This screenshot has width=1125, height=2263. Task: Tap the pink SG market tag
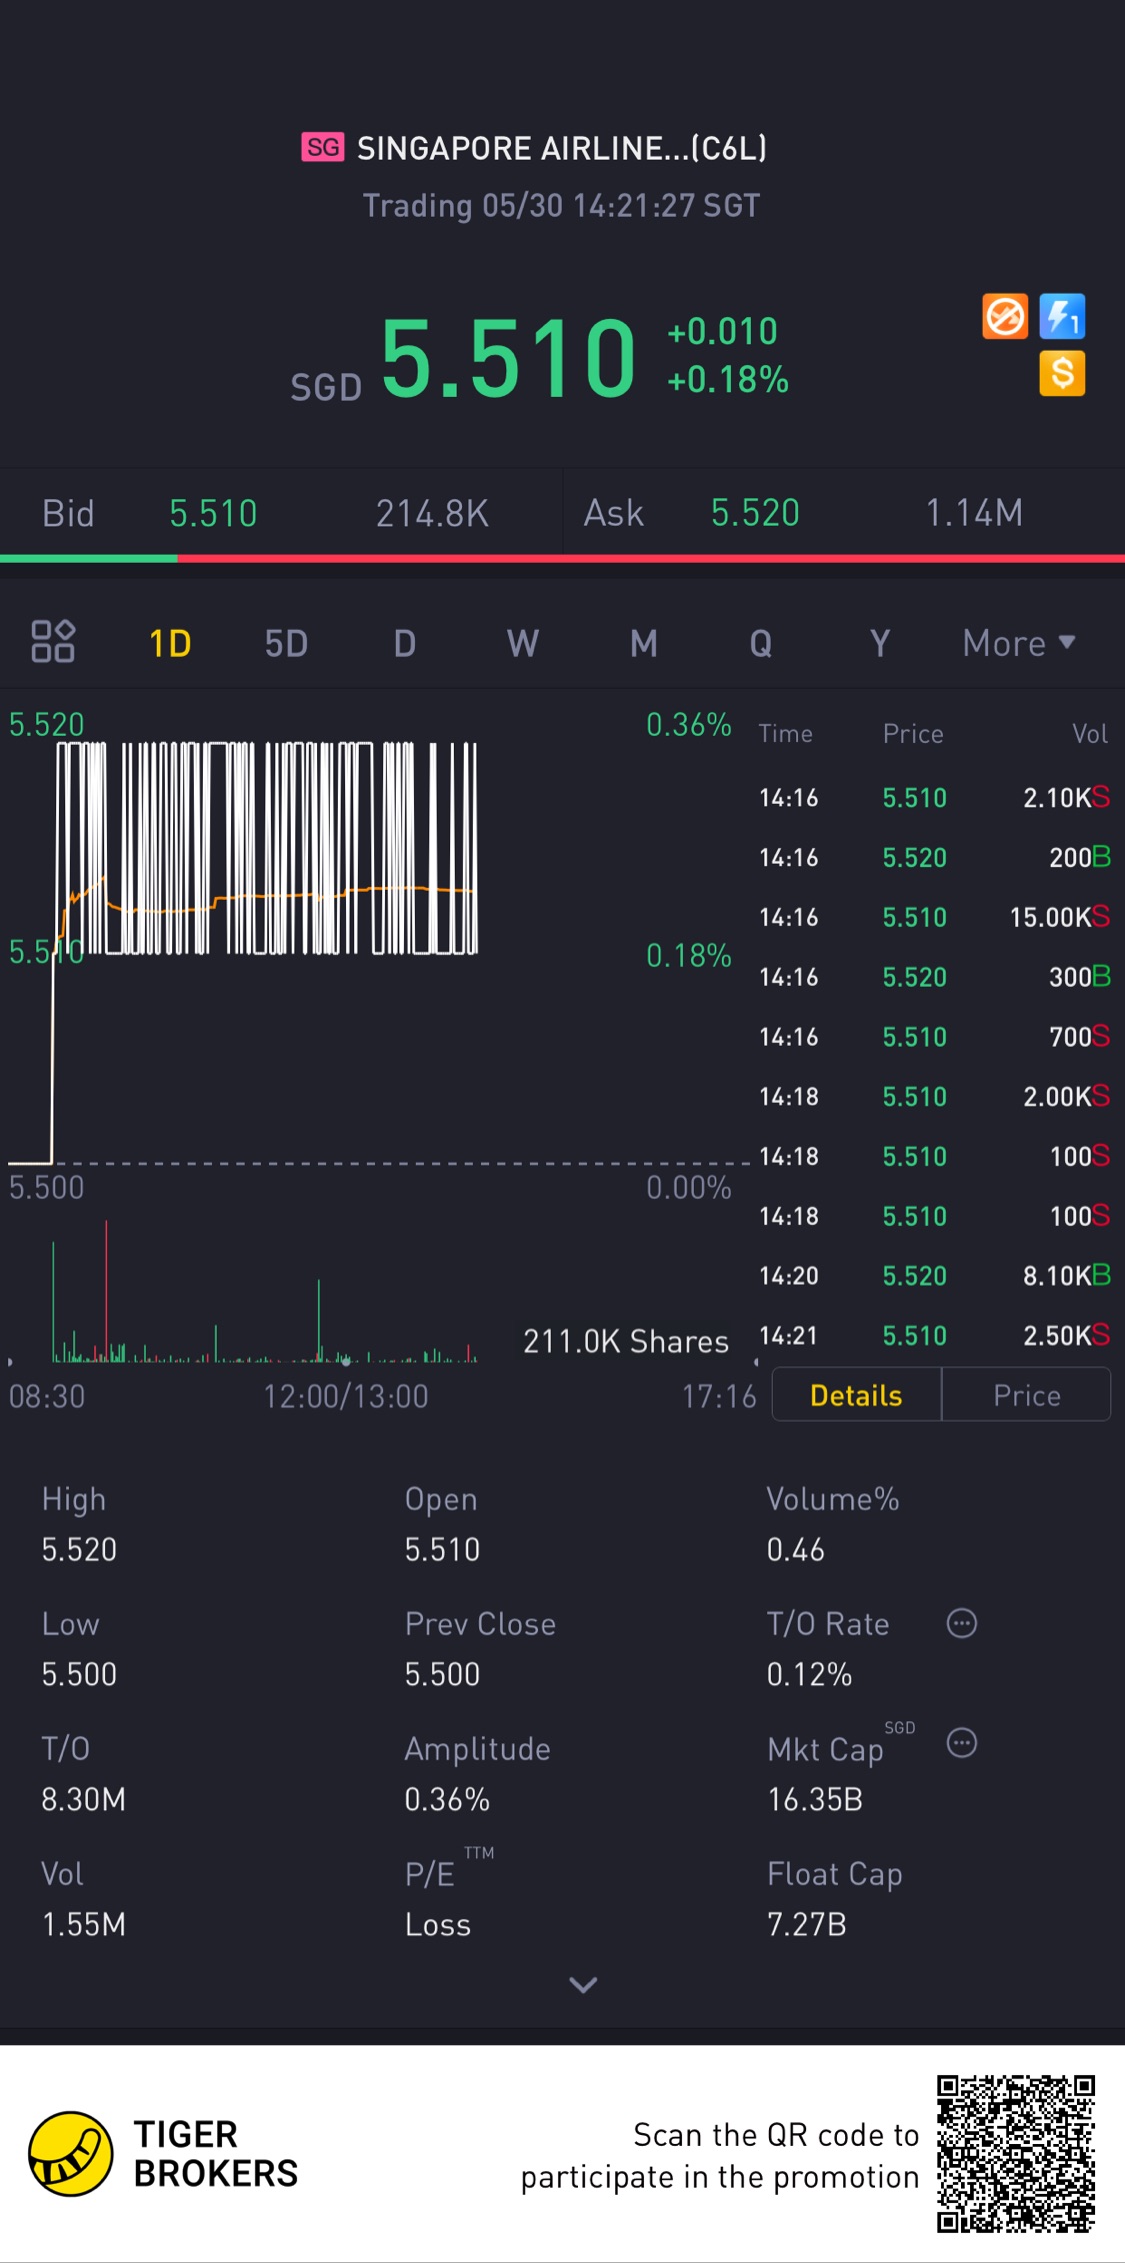[323, 148]
